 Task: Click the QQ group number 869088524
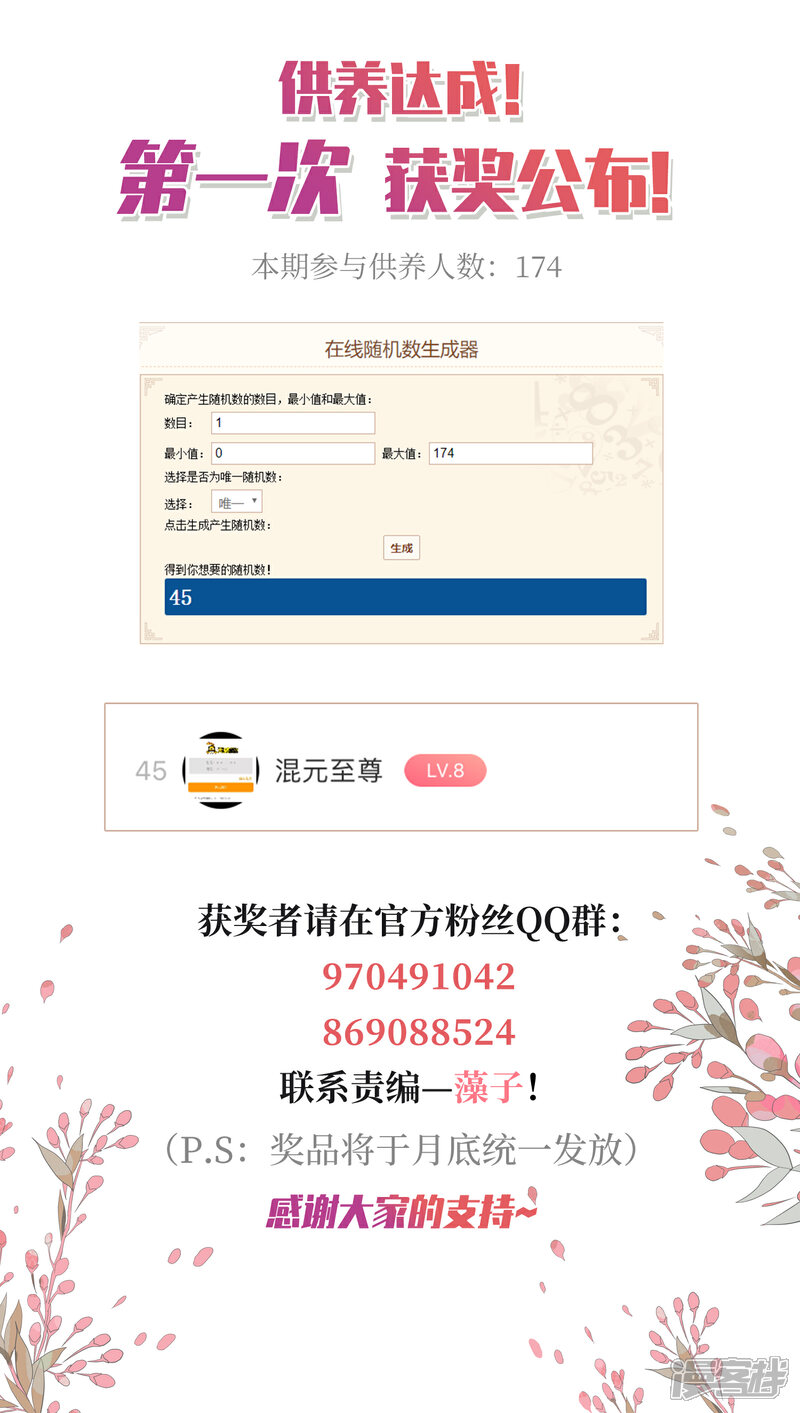coord(418,1032)
